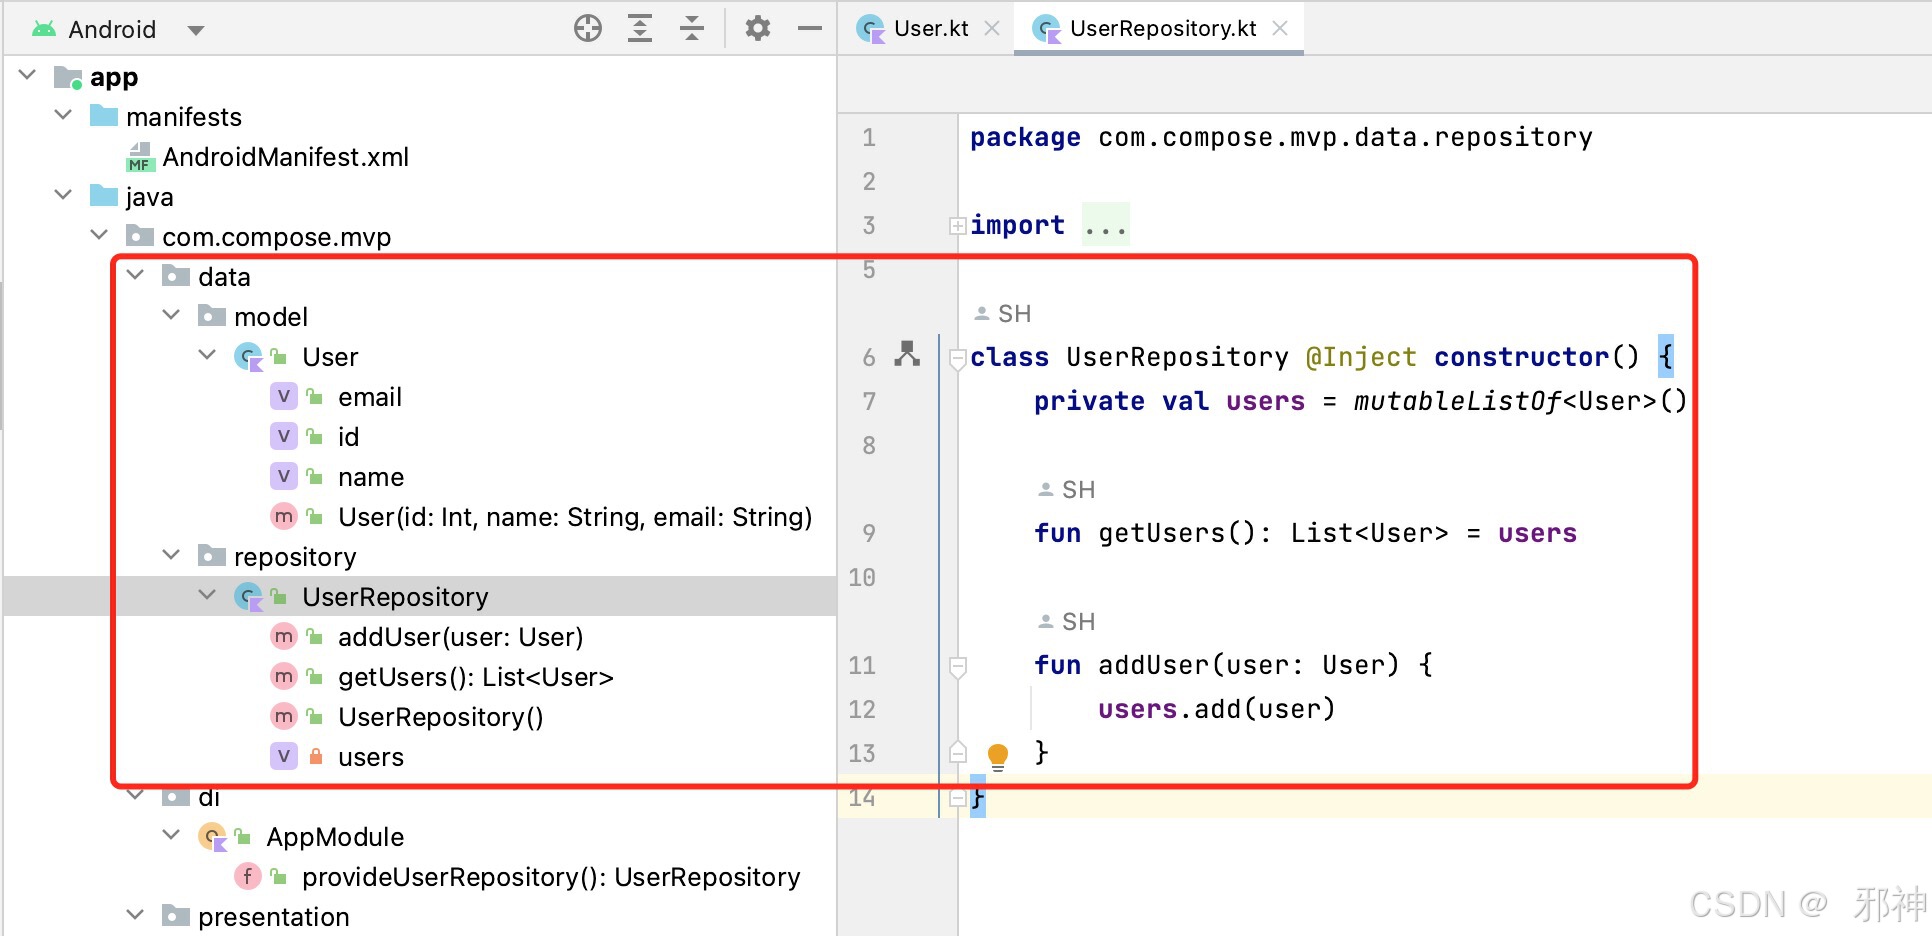Expand the presentation package node
The image size is (1932, 936).
pyautogui.click(x=135, y=915)
